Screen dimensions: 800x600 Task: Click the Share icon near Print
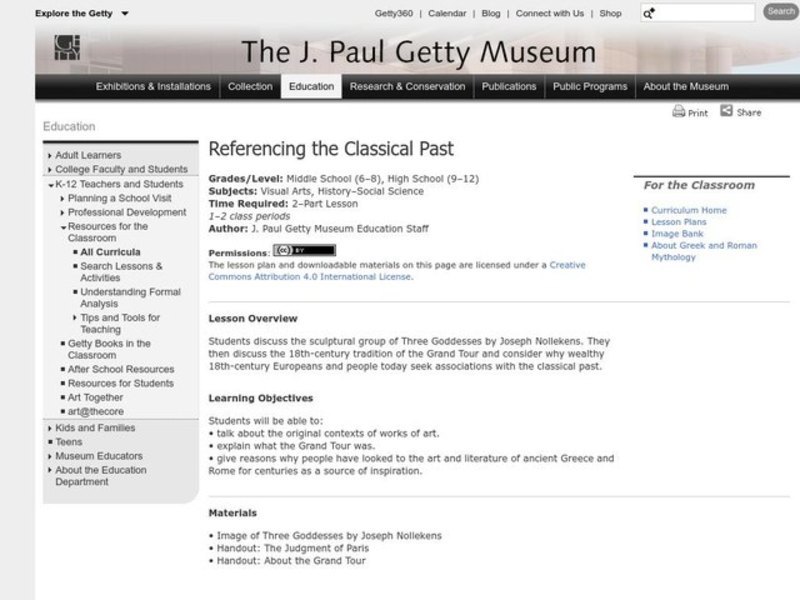point(726,112)
